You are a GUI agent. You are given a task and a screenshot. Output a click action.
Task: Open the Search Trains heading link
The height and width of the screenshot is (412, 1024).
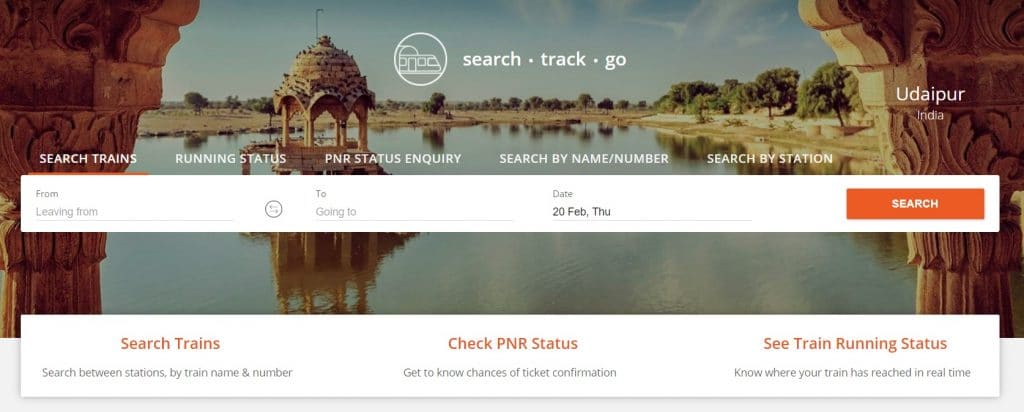tap(170, 343)
